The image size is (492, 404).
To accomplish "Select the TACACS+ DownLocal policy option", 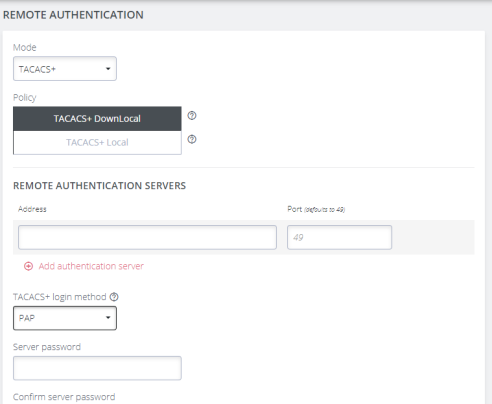I will 97,119.
